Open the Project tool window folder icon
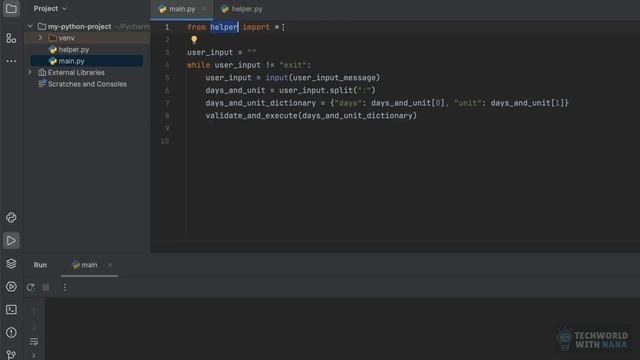This screenshot has height=360, width=640. point(11,9)
